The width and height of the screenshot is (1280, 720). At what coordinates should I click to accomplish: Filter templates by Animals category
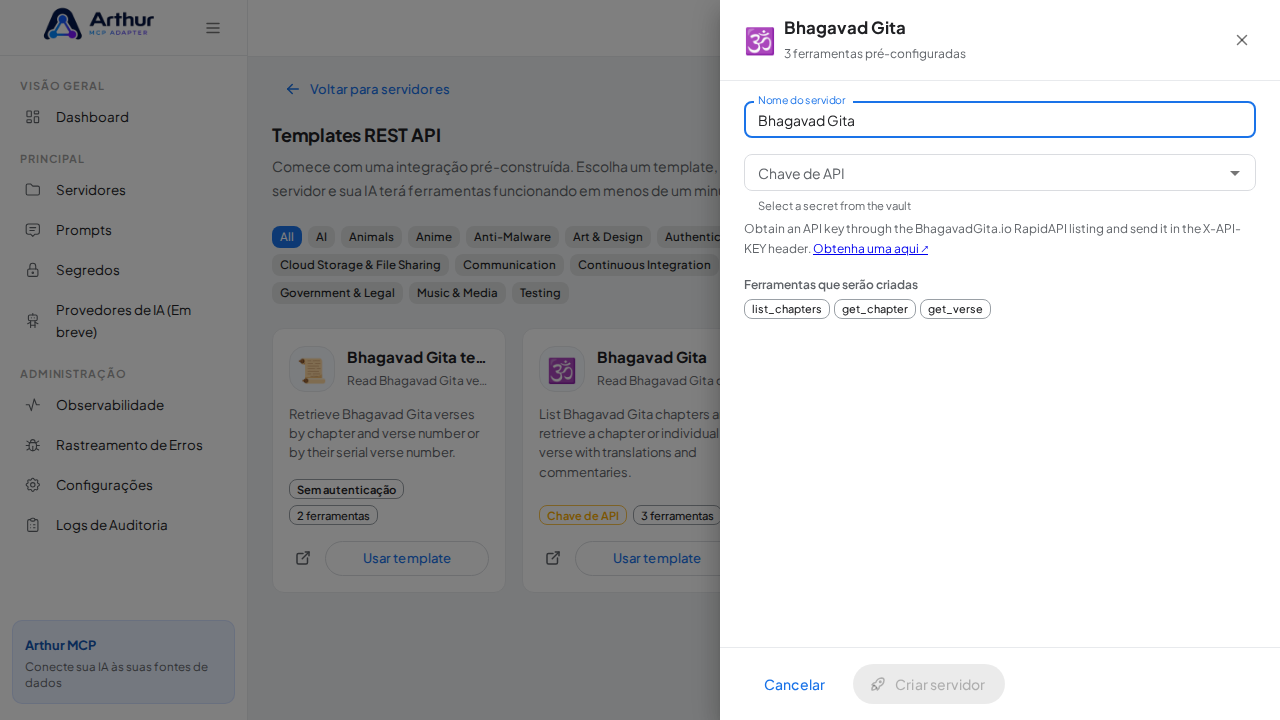[x=371, y=237]
